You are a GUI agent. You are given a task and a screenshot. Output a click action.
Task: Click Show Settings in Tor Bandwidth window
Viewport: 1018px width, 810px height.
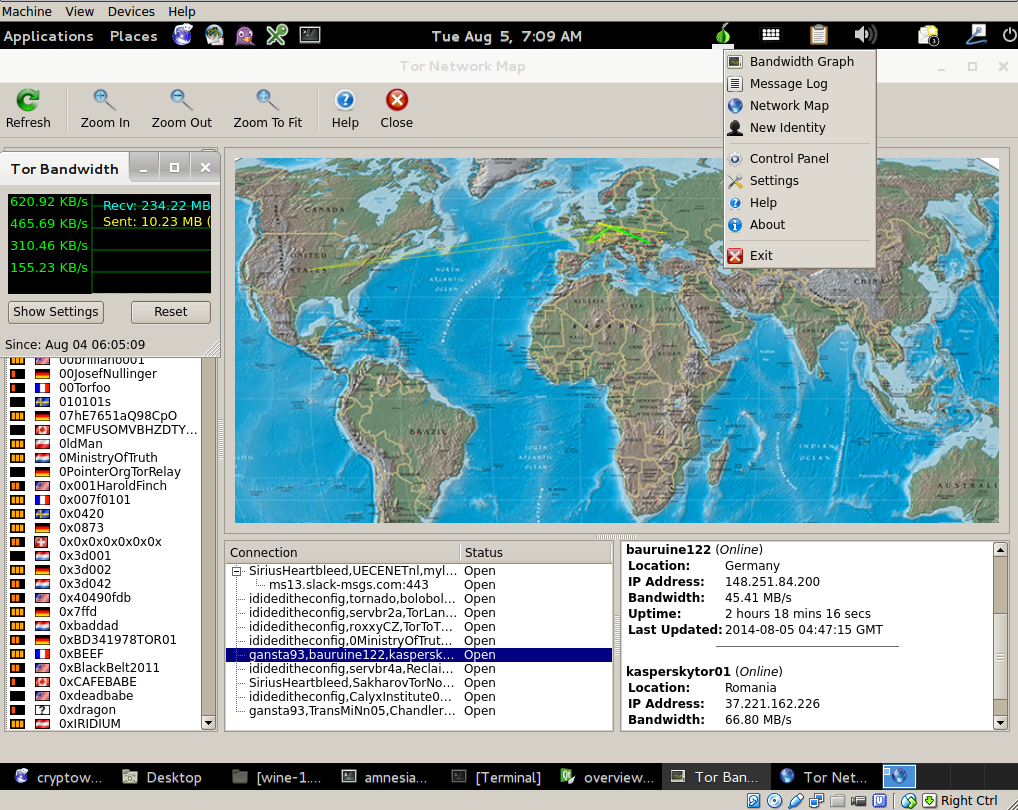pos(56,312)
